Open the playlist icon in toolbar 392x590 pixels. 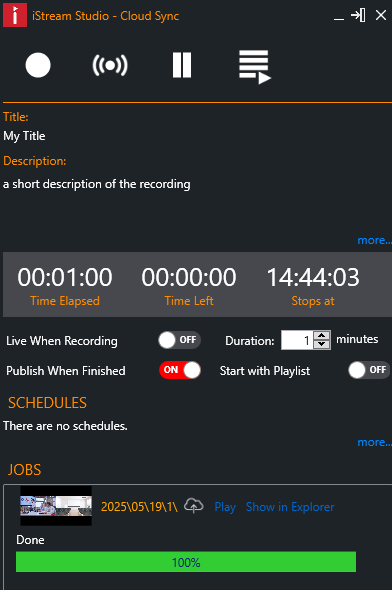255,67
